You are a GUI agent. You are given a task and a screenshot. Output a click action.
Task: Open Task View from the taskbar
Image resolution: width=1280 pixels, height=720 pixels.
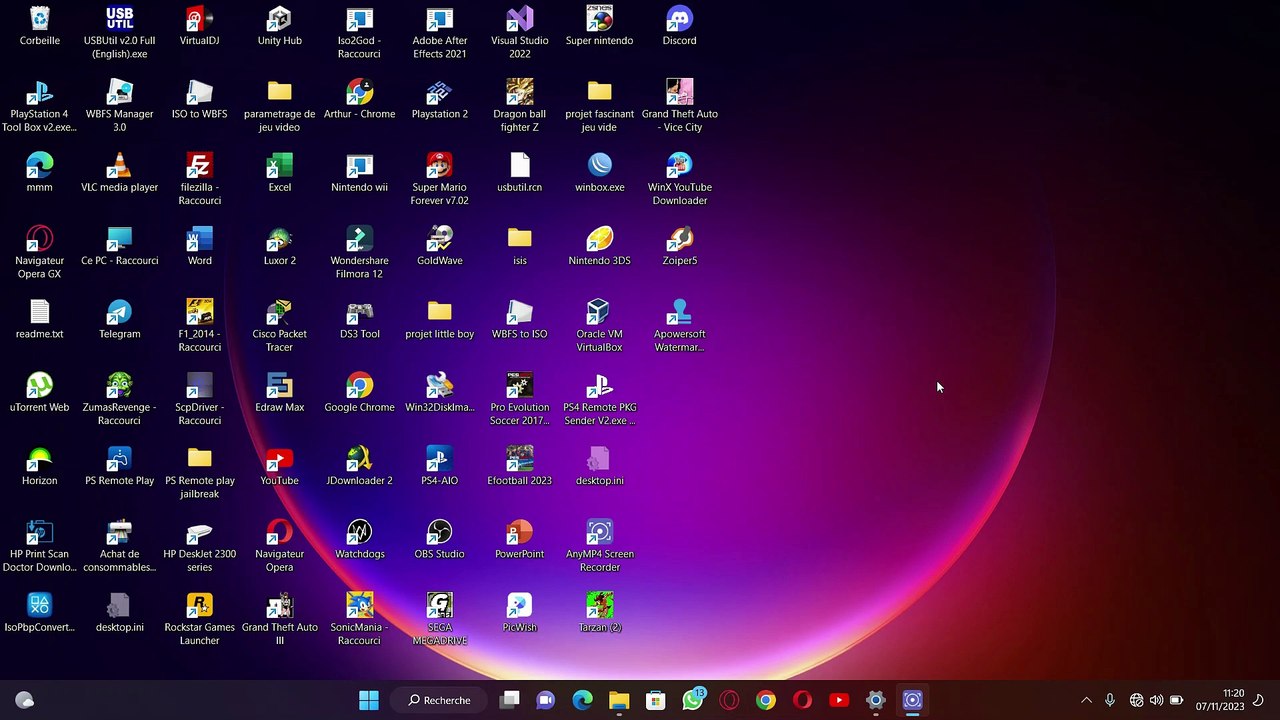coord(509,700)
